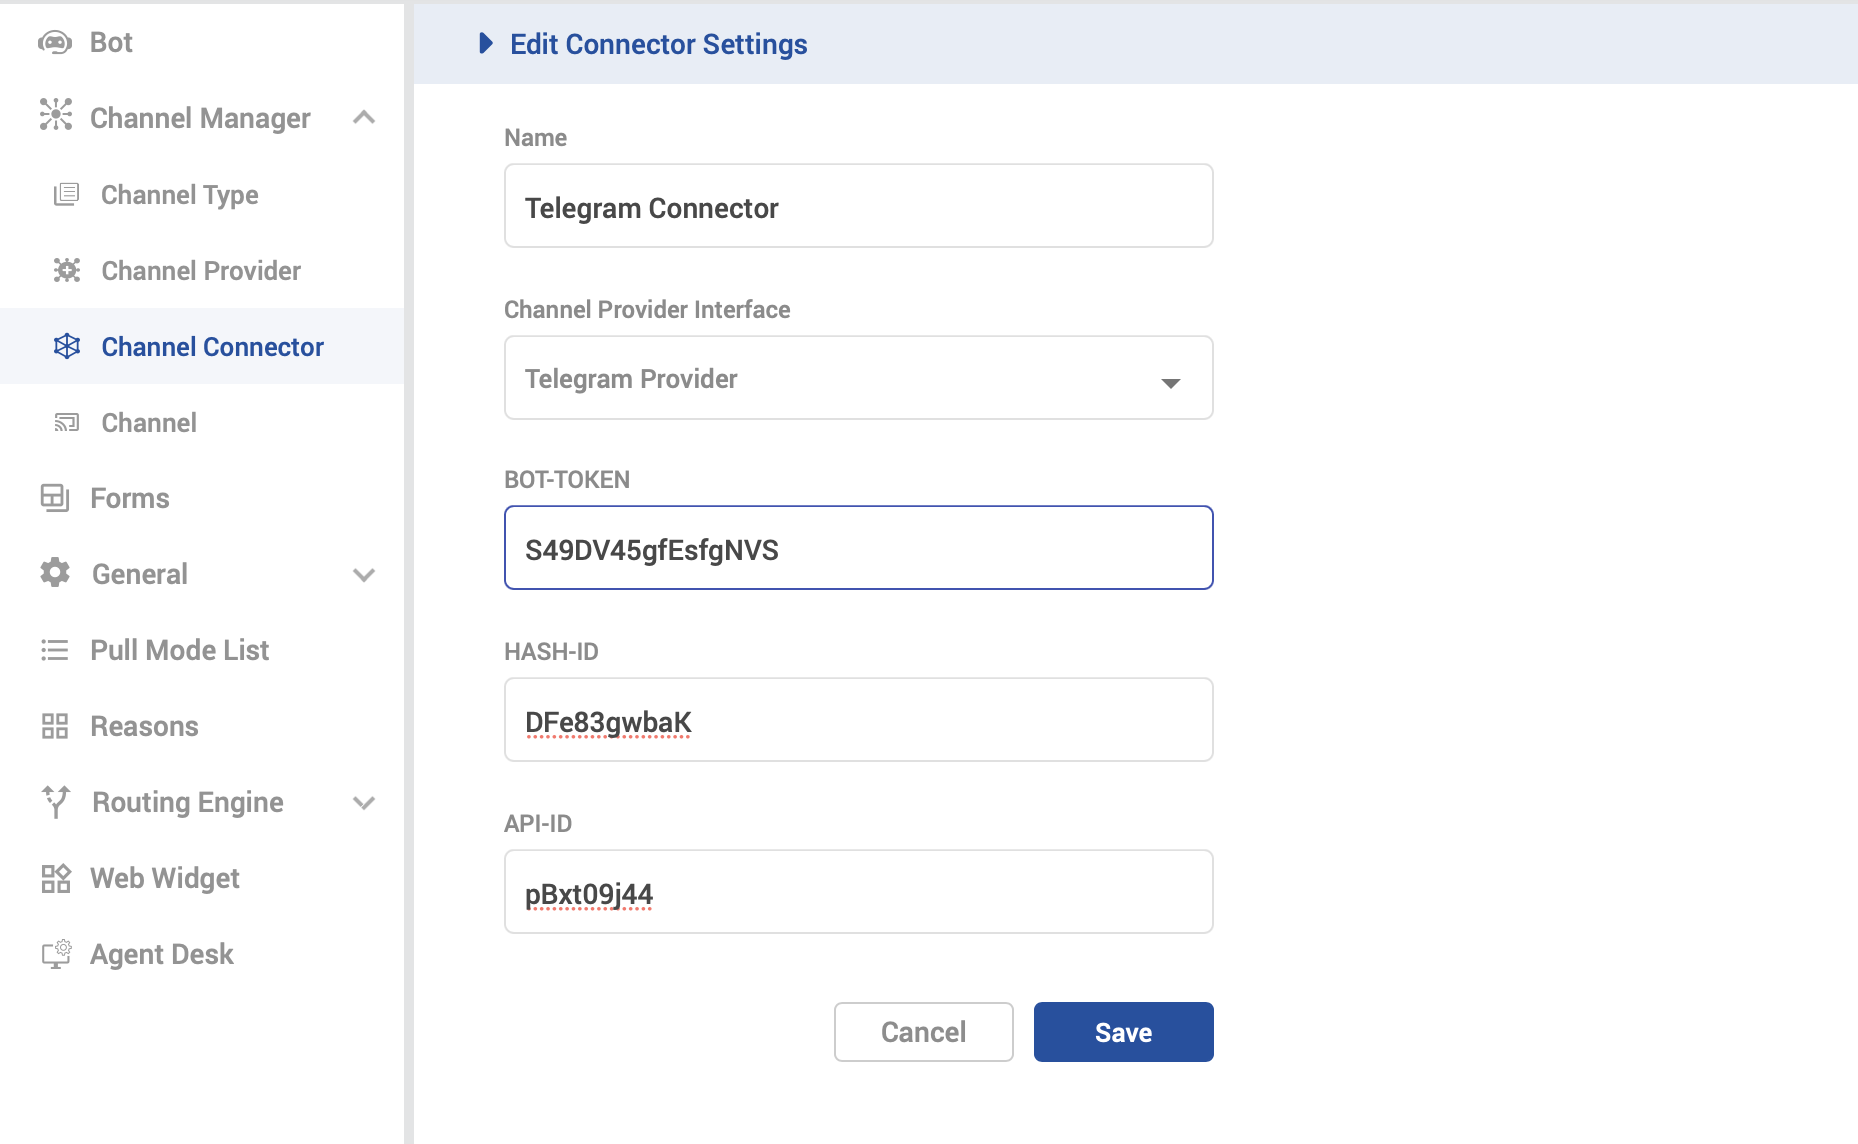Viewport: 1858px width, 1144px height.
Task: Click the Forms layout icon
Action: [x=55, y=497]
